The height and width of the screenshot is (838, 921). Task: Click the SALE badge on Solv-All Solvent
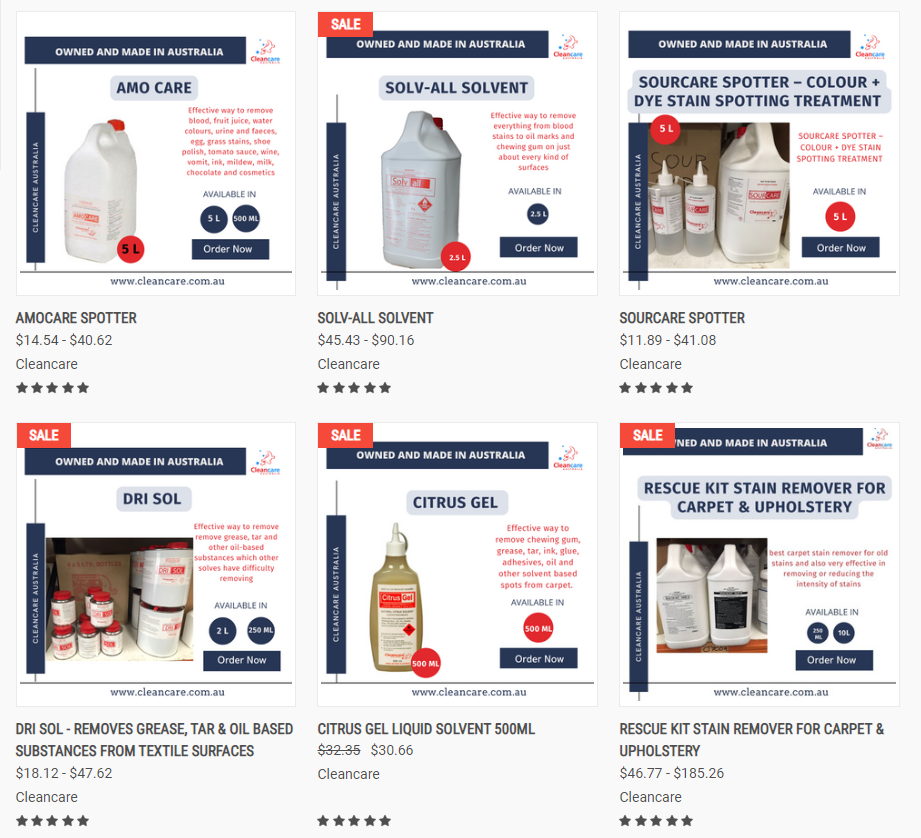345,24
